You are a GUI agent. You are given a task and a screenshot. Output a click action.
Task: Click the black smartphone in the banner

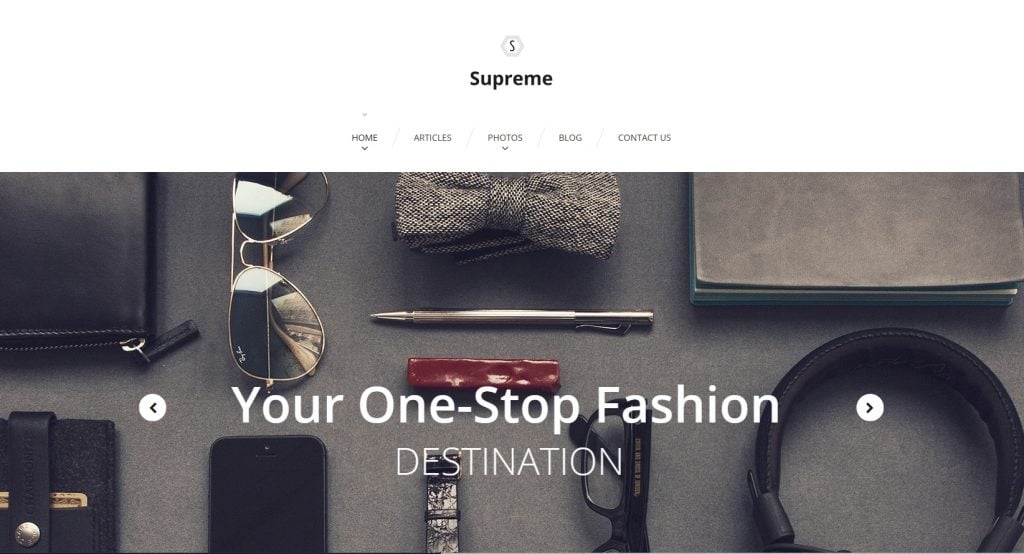(x=268, y=495)
